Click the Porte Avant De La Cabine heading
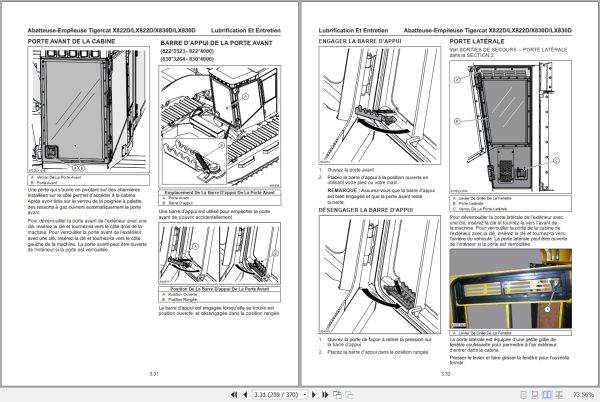Screen dimensions: 600x402 coord(71,41)
